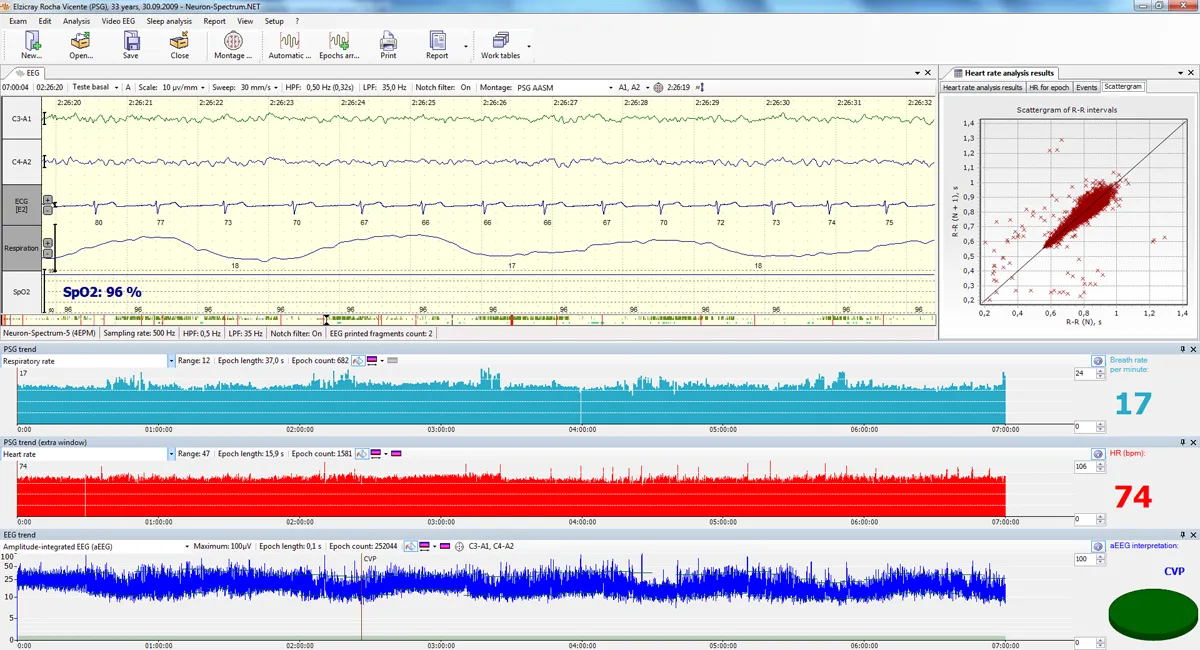Open the Heart rate trend dropdown

tap(171, 454)
